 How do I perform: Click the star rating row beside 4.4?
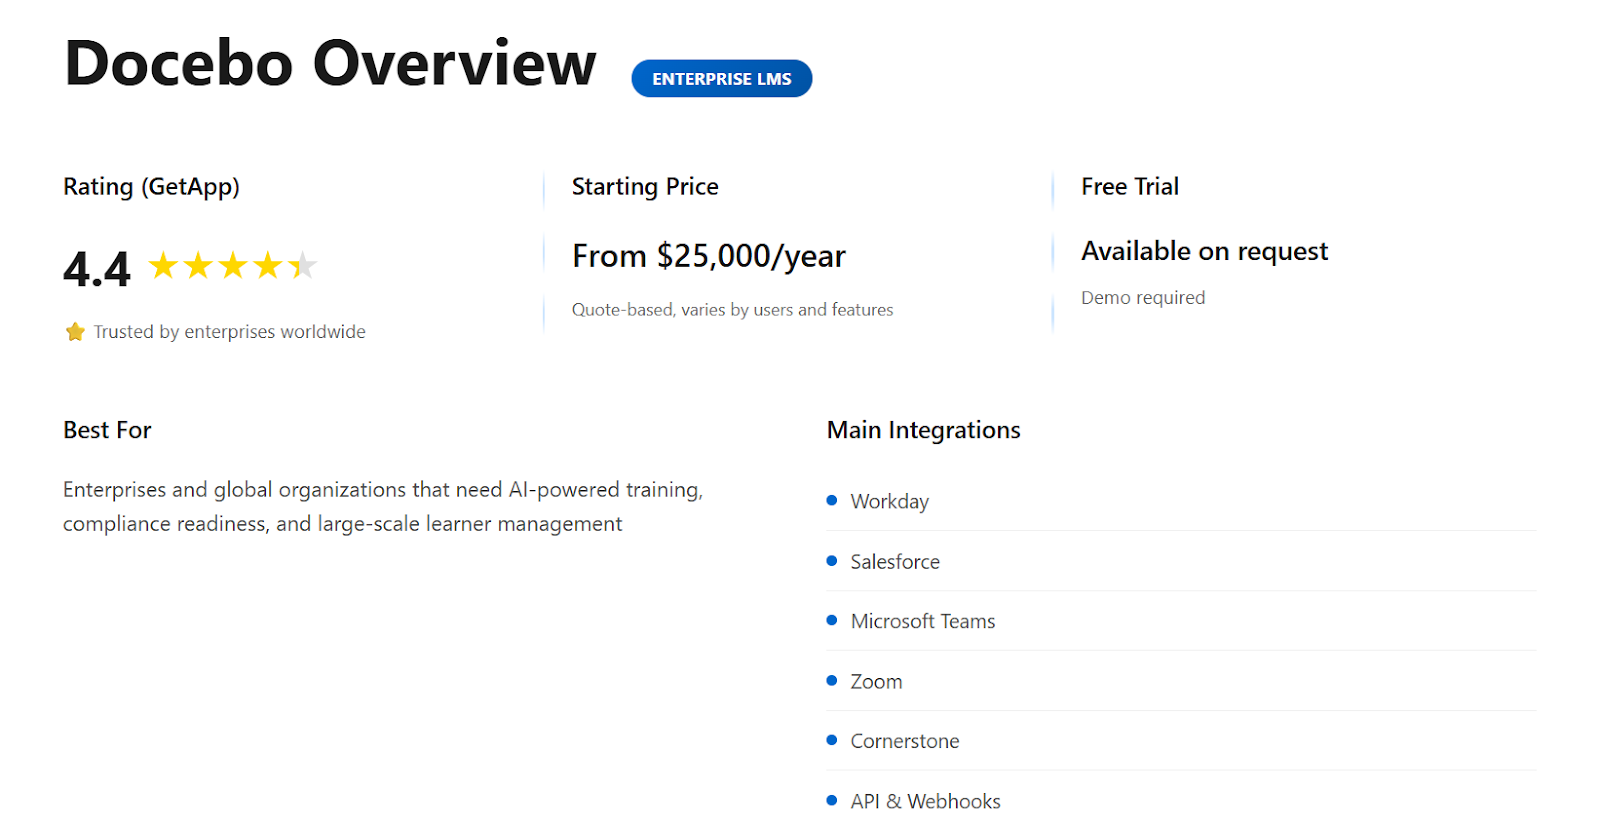(x=233, y=266)
